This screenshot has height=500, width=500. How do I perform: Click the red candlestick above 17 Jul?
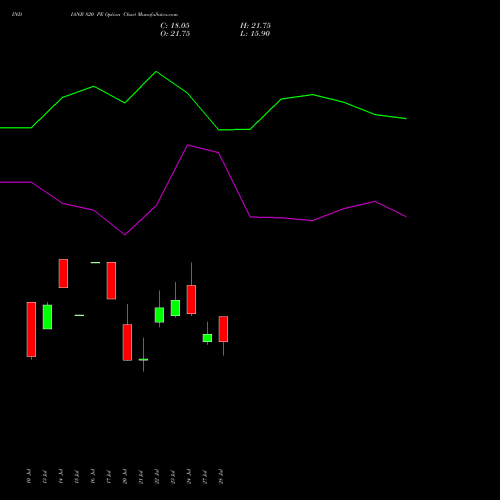111,281
